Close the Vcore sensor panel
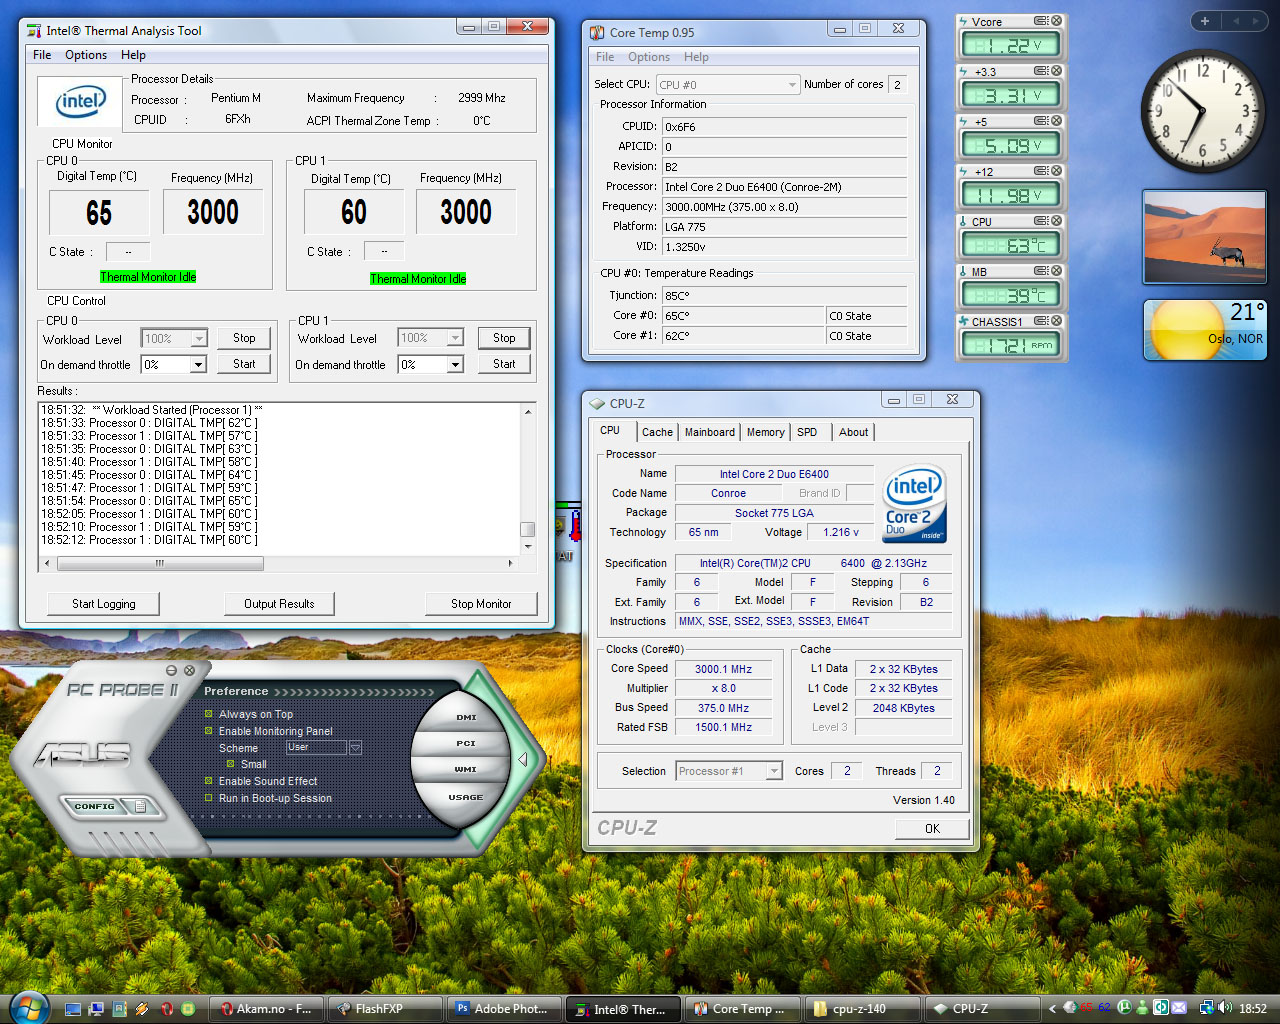The width and height of the screenshot is (1280, 1024). pos(1056,21)
